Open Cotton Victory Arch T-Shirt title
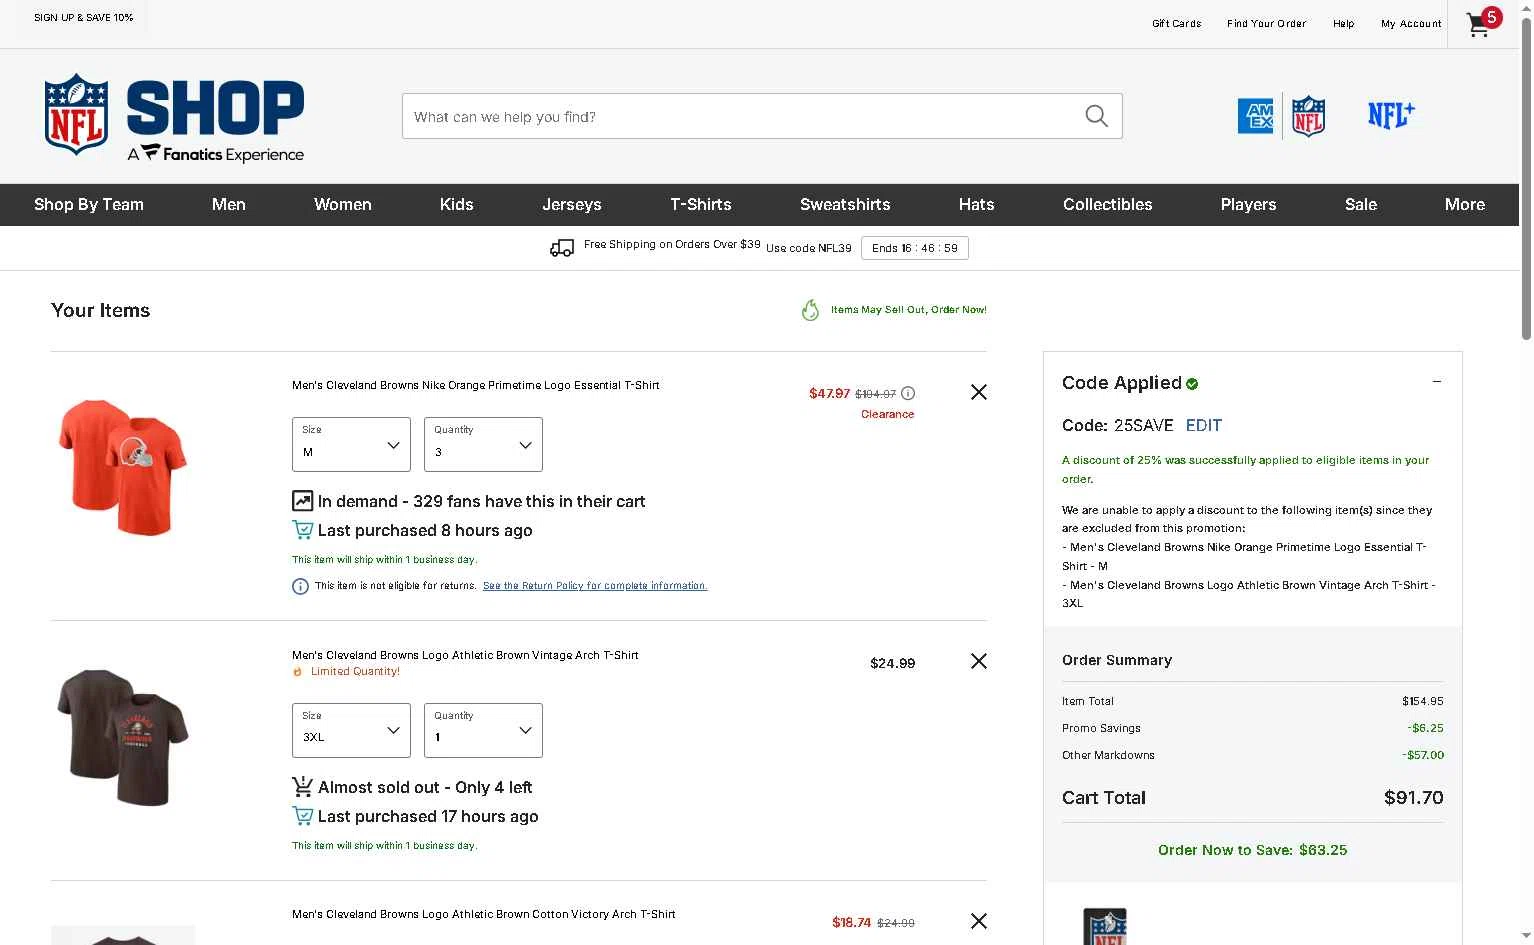Image resolution: width=1534 pixels, height=945 pixels. [x=484, y=914]
